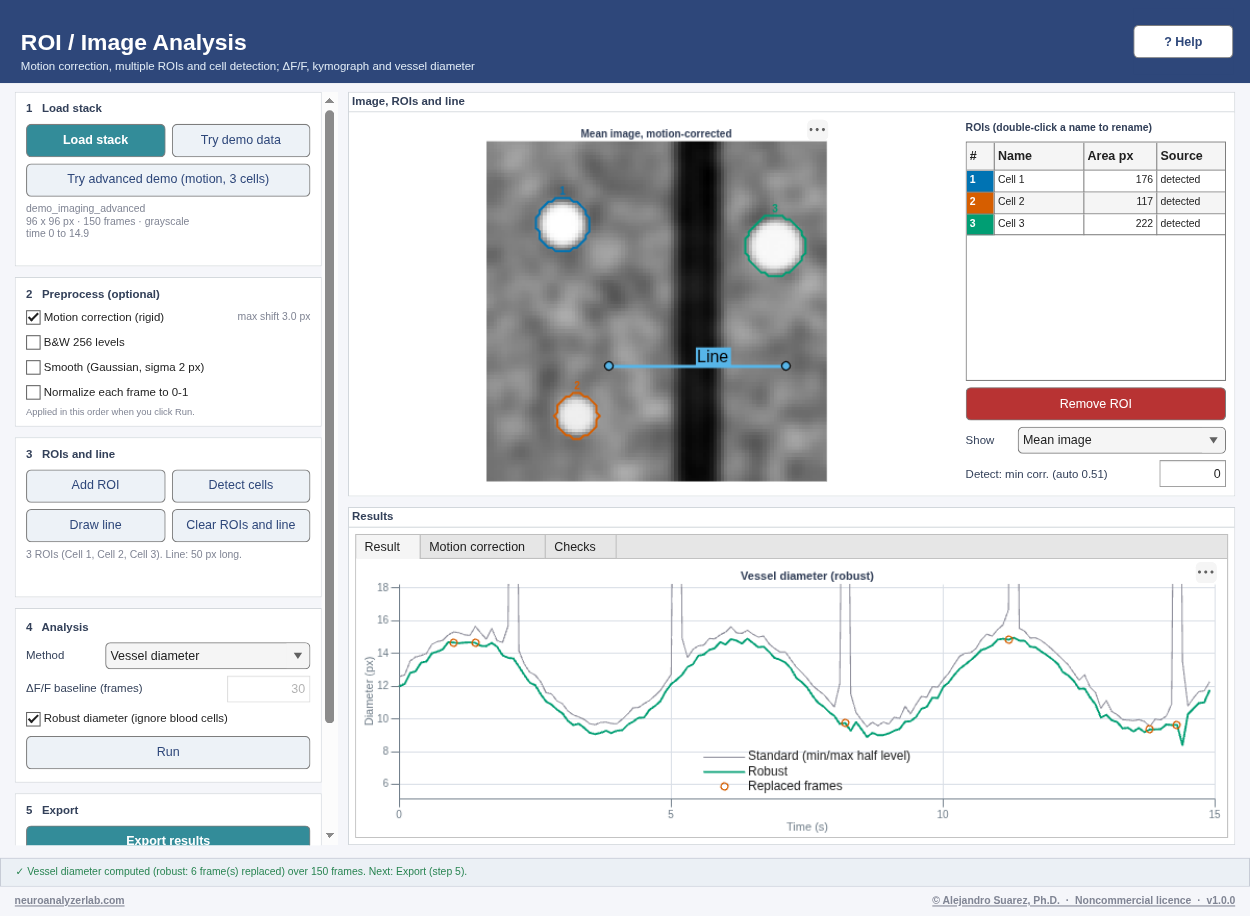Select the Cell 2 name in ROI table
This screenshot has height=916, width=1250.
[x=1039, y=202]
